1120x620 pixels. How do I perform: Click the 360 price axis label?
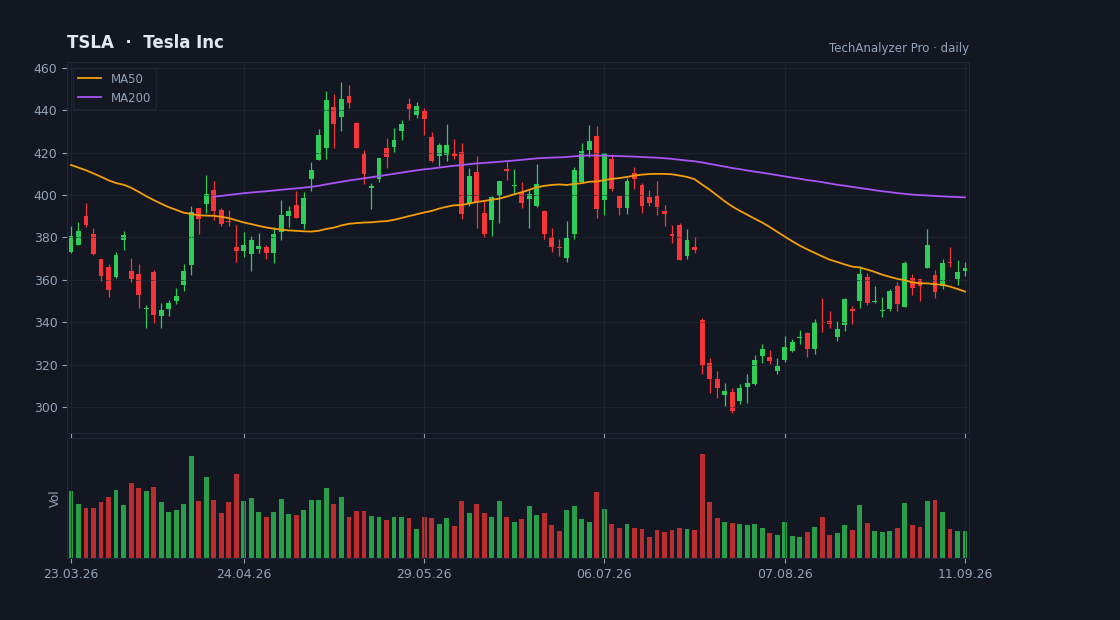tap(45, 281)
